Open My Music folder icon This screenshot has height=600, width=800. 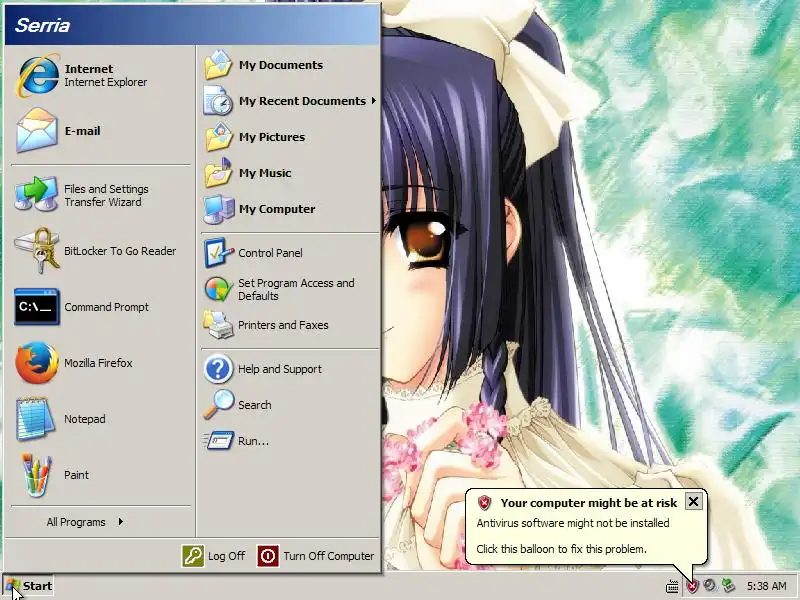pyautogui.click(x=218, y=173)
